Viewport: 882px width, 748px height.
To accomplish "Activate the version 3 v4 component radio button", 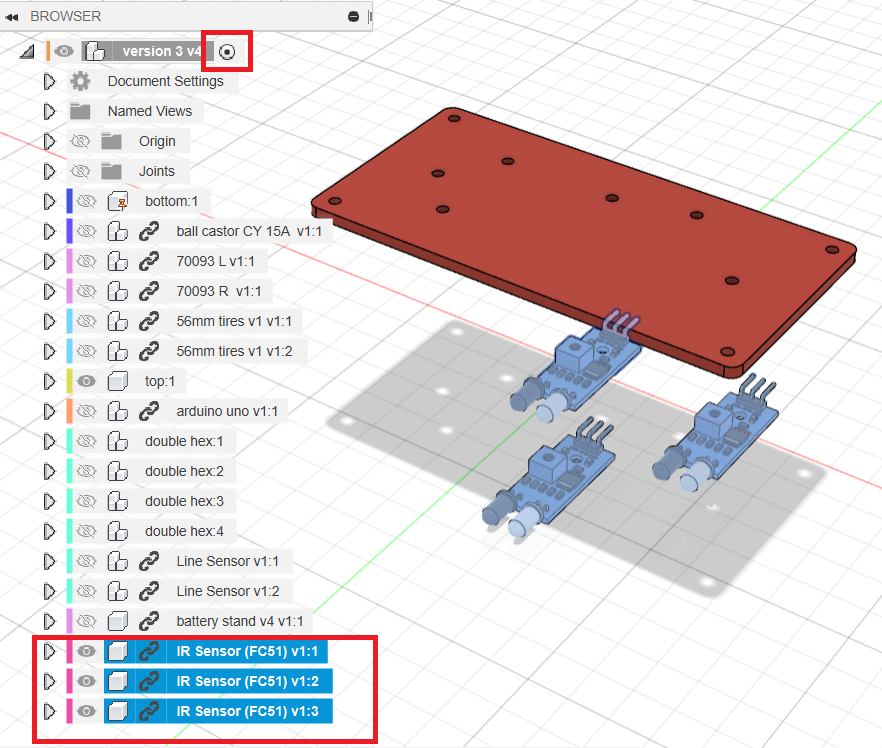I will (x=227, y=50).
